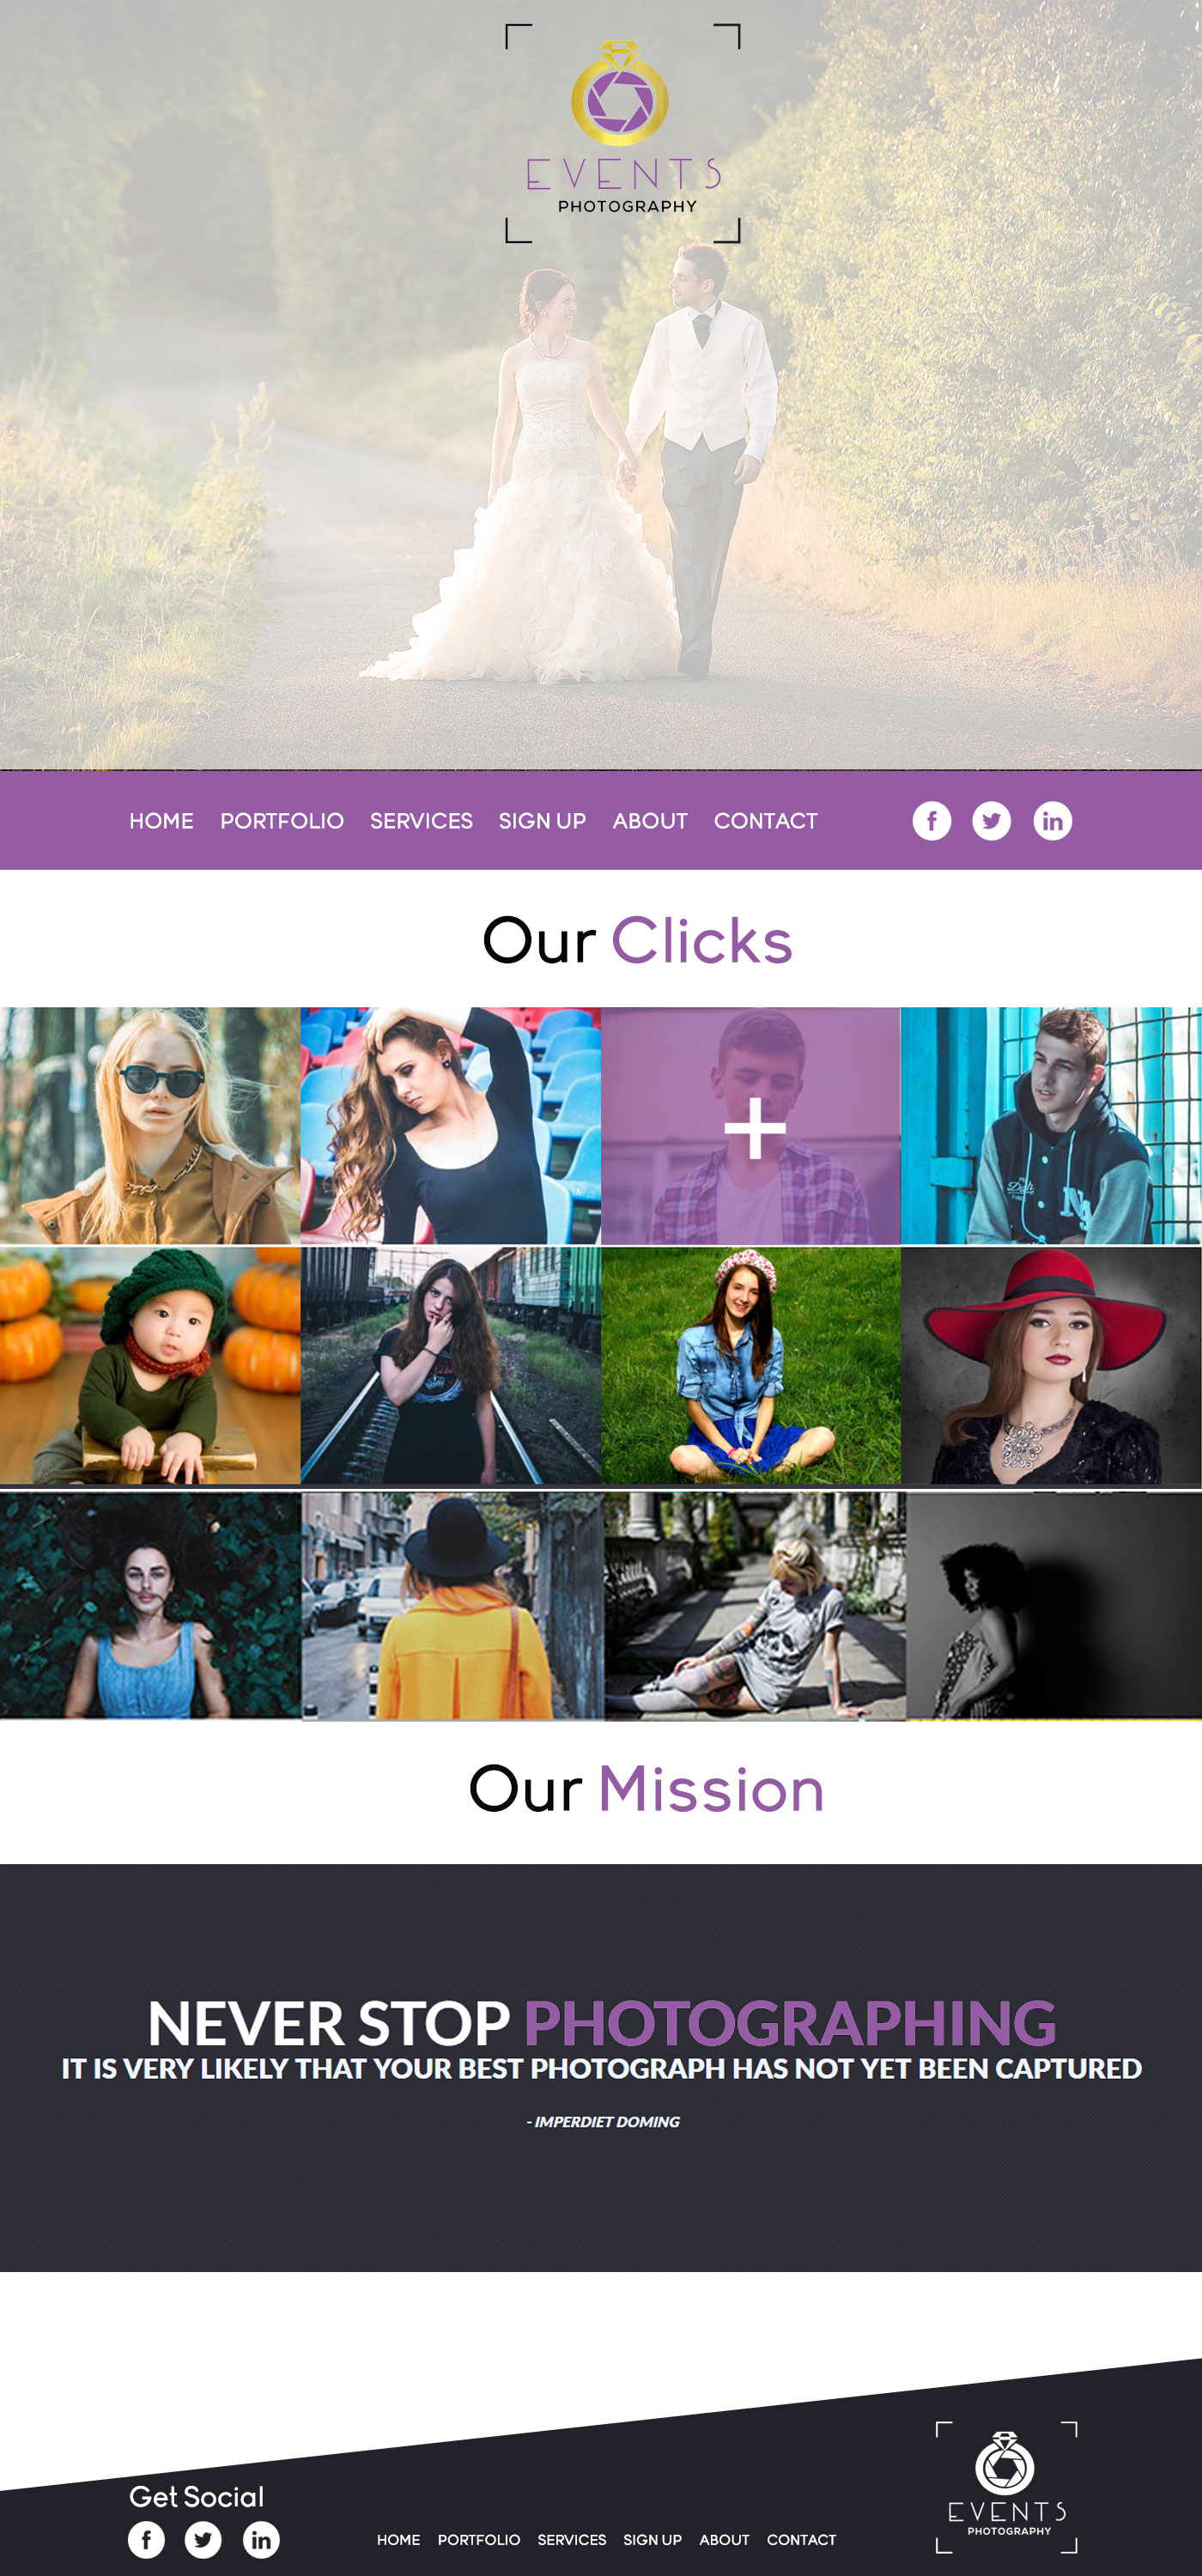Click the white plus icon on purple thumbnail

click(754, 1128)
